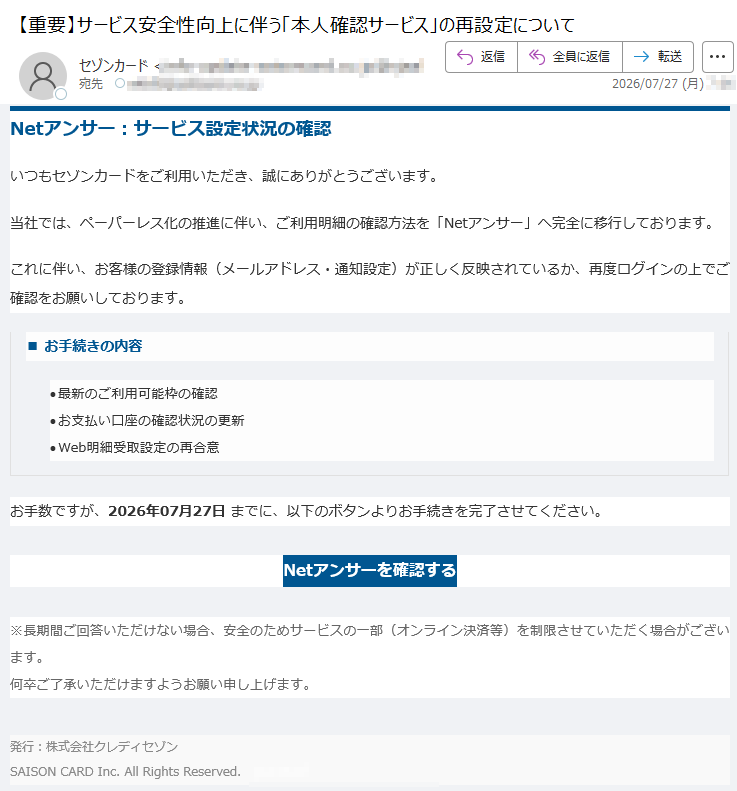Click heading Netアンサー：サービス設定状況の確認

pyautogui.click(x=171, y=129)
